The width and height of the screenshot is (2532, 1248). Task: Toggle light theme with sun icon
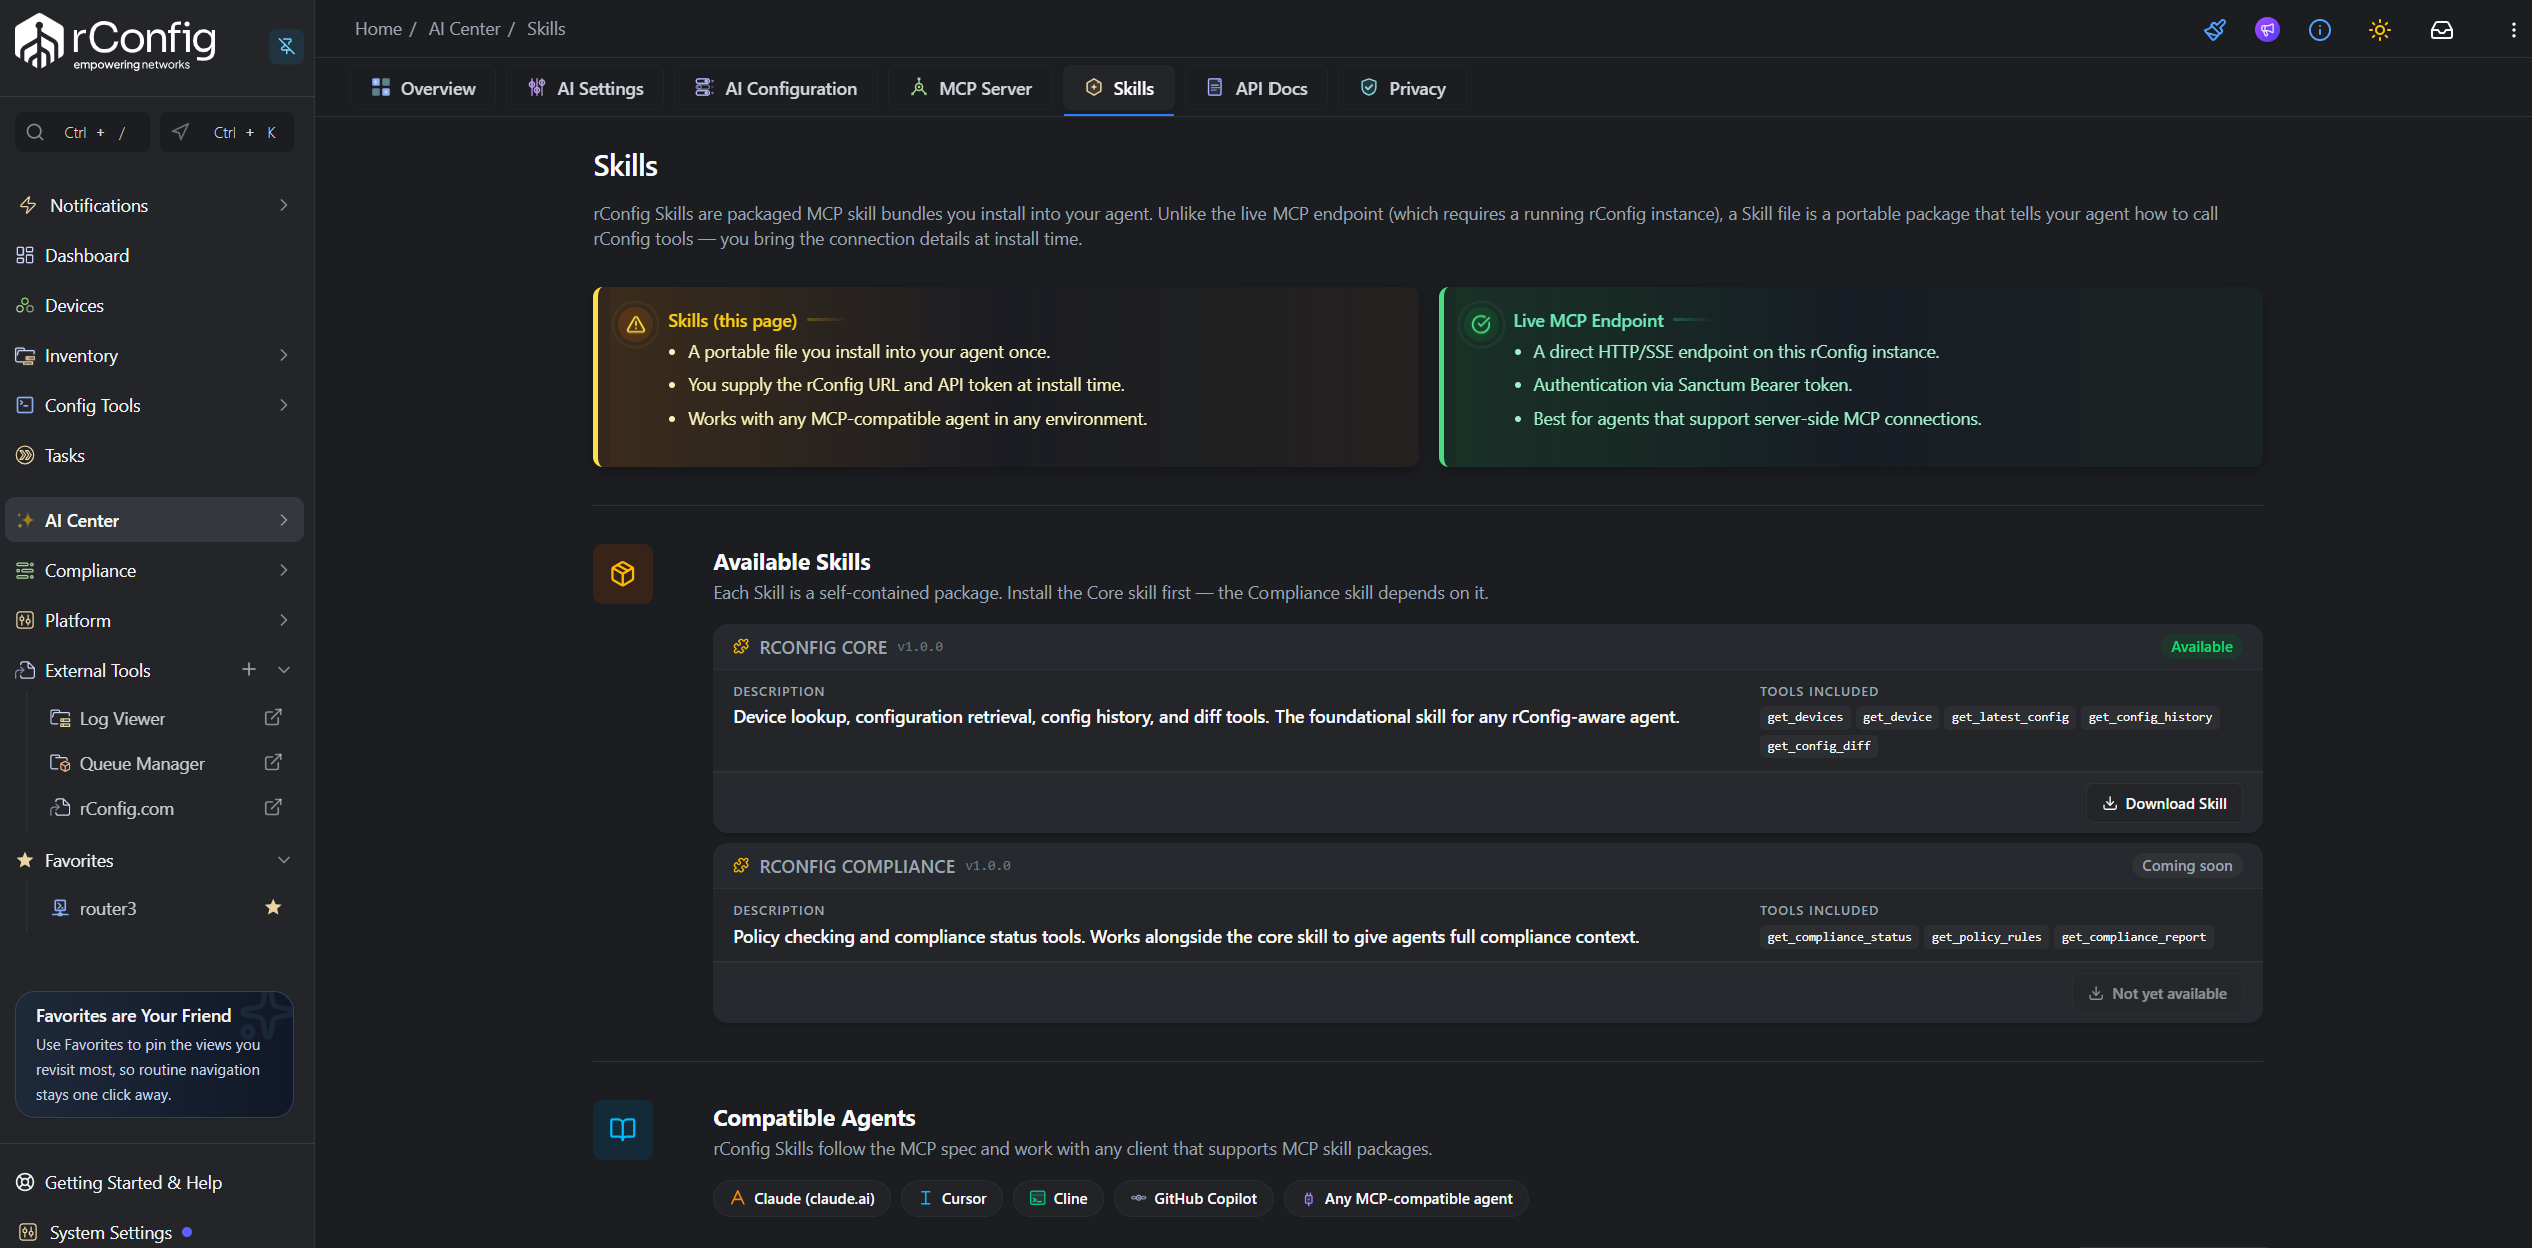point(2380,30)
